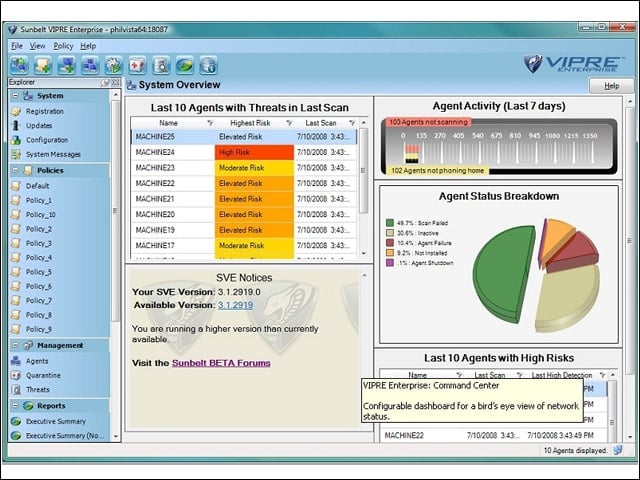The image size is (640, 480).
Task: Open Agents under Management
Action: [x=37, y=361]
